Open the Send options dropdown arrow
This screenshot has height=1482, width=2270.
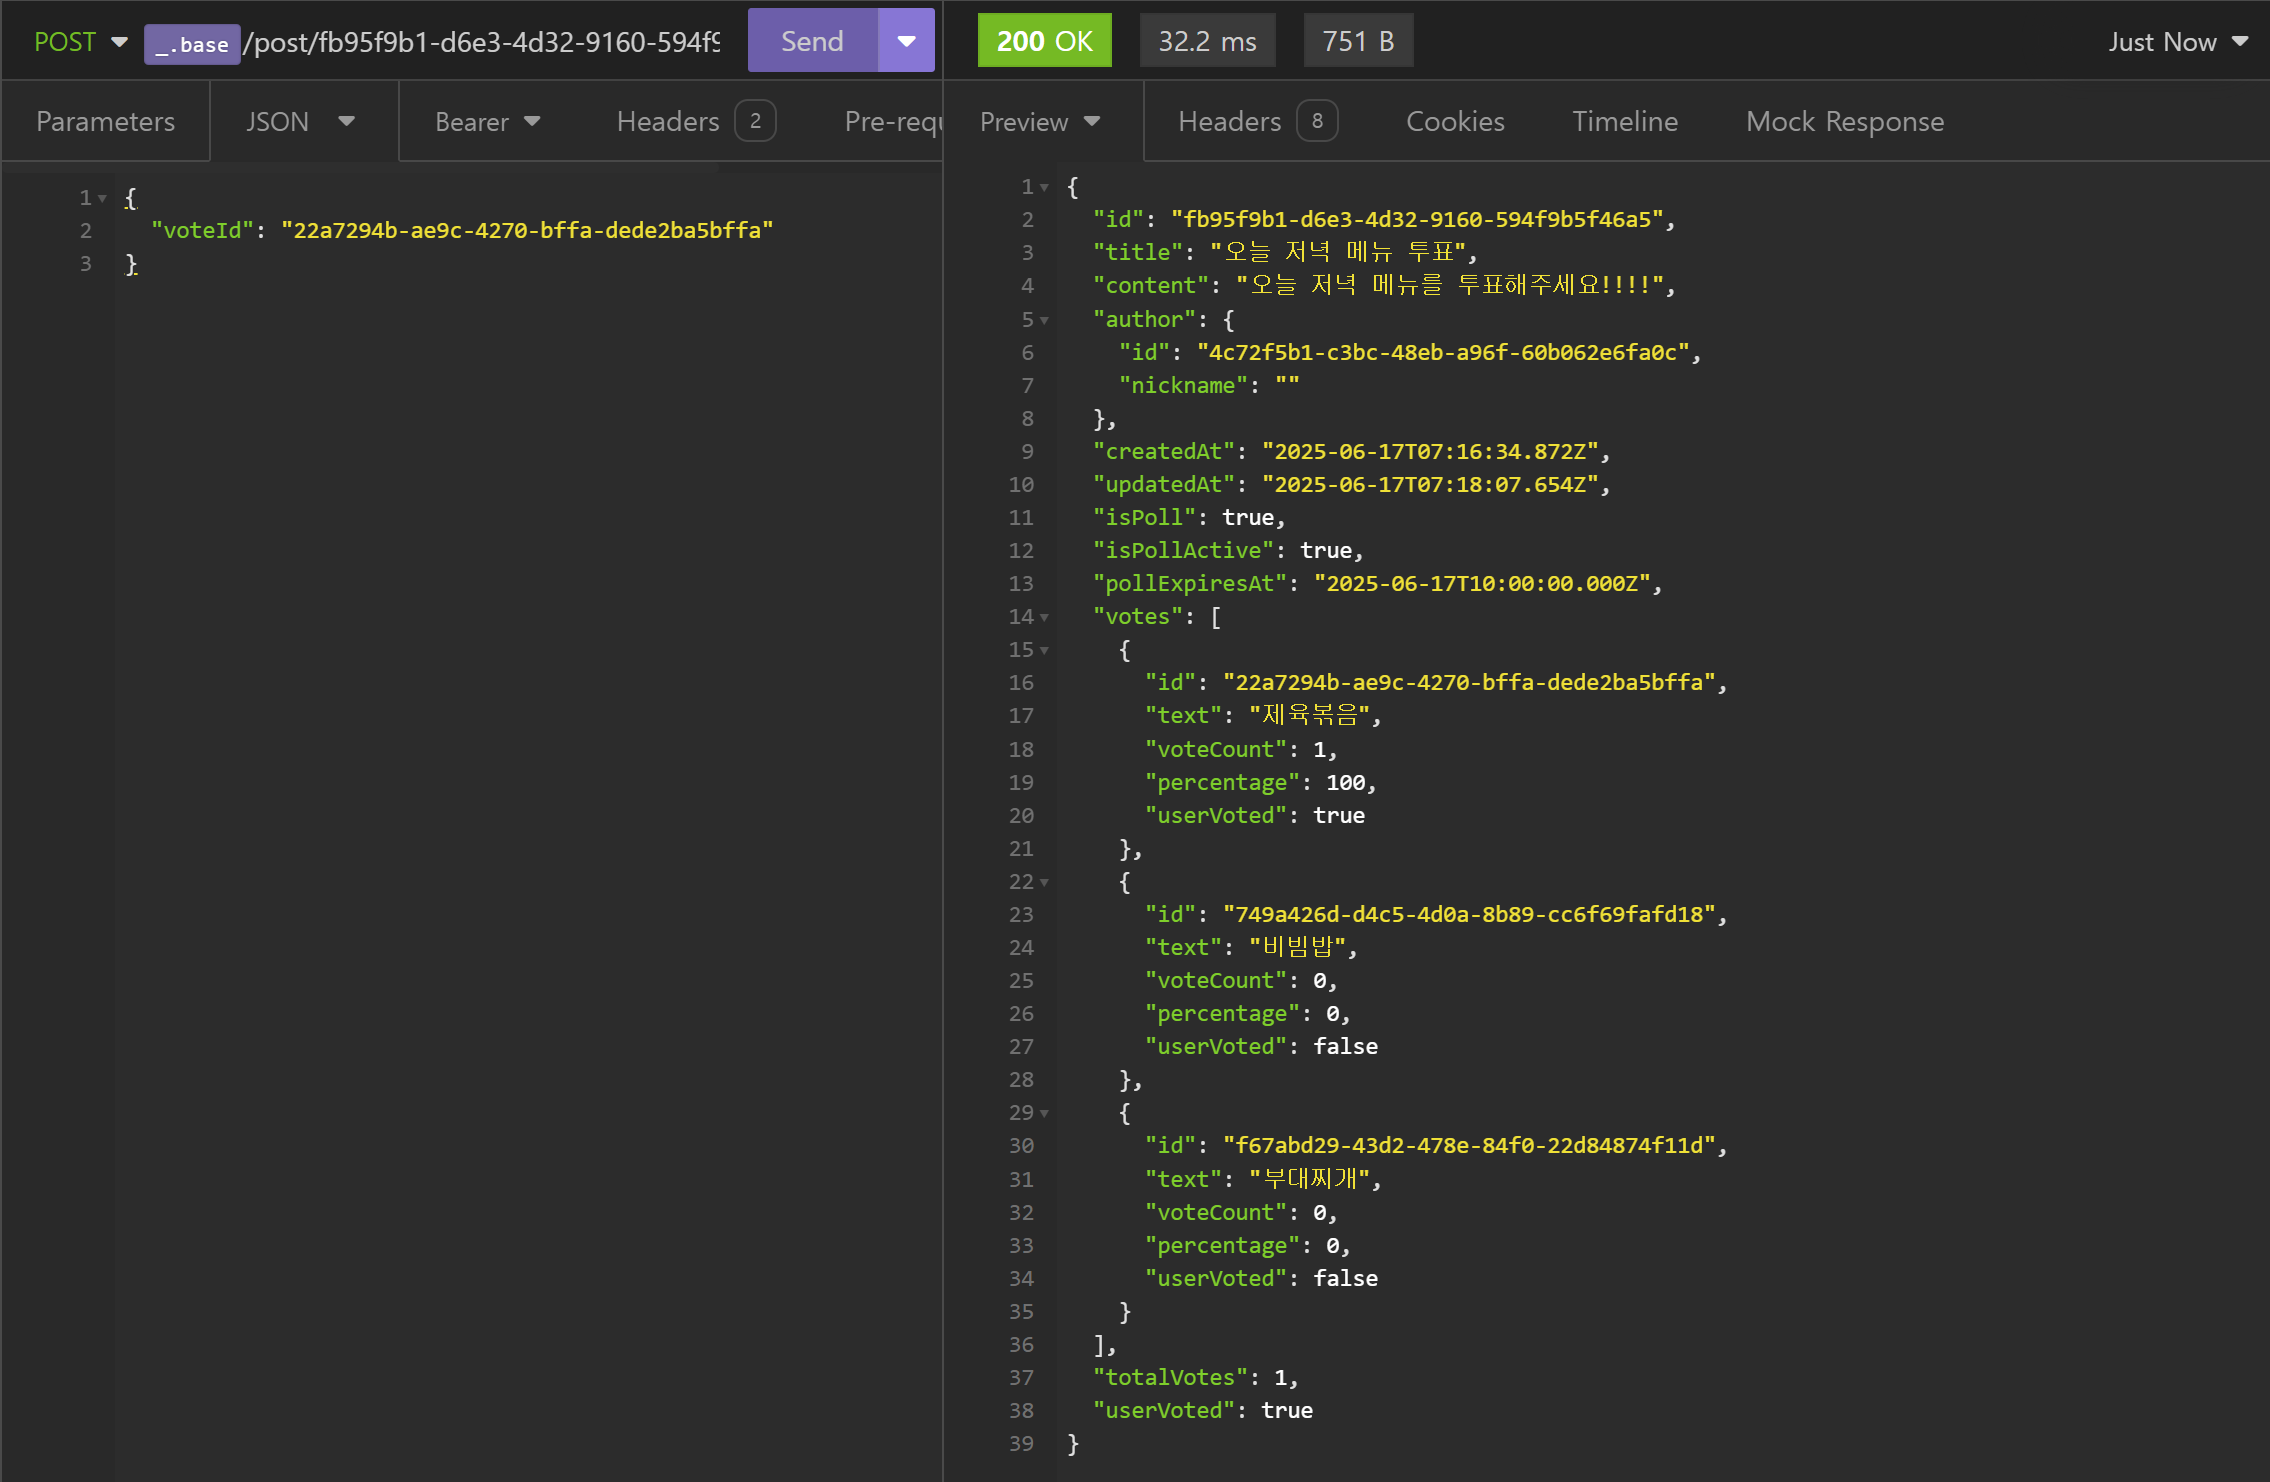[x=906, y=41]
